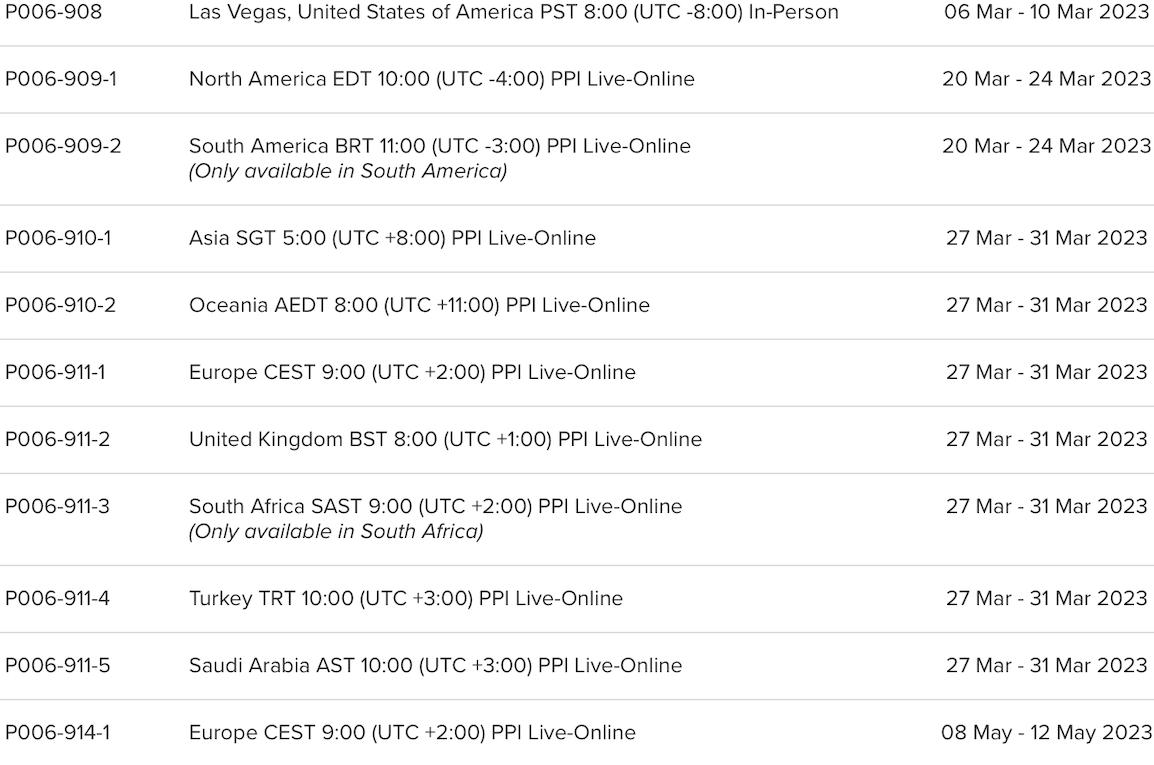
Task: Click the 'Only available in South Africa' note
Action: 336,531
